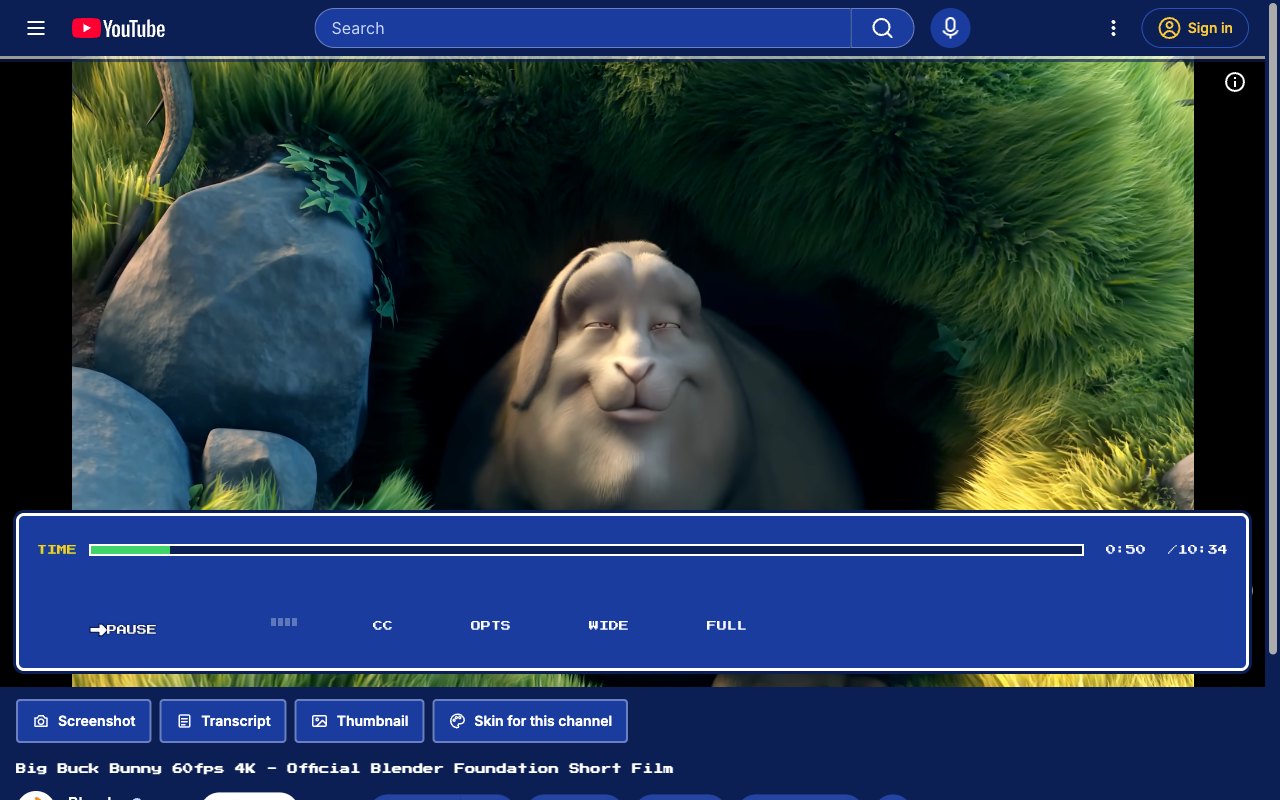Screen dimensions: 1280x800
Task: Click the magnifying glass search button
Action: (x=882, y=28)
